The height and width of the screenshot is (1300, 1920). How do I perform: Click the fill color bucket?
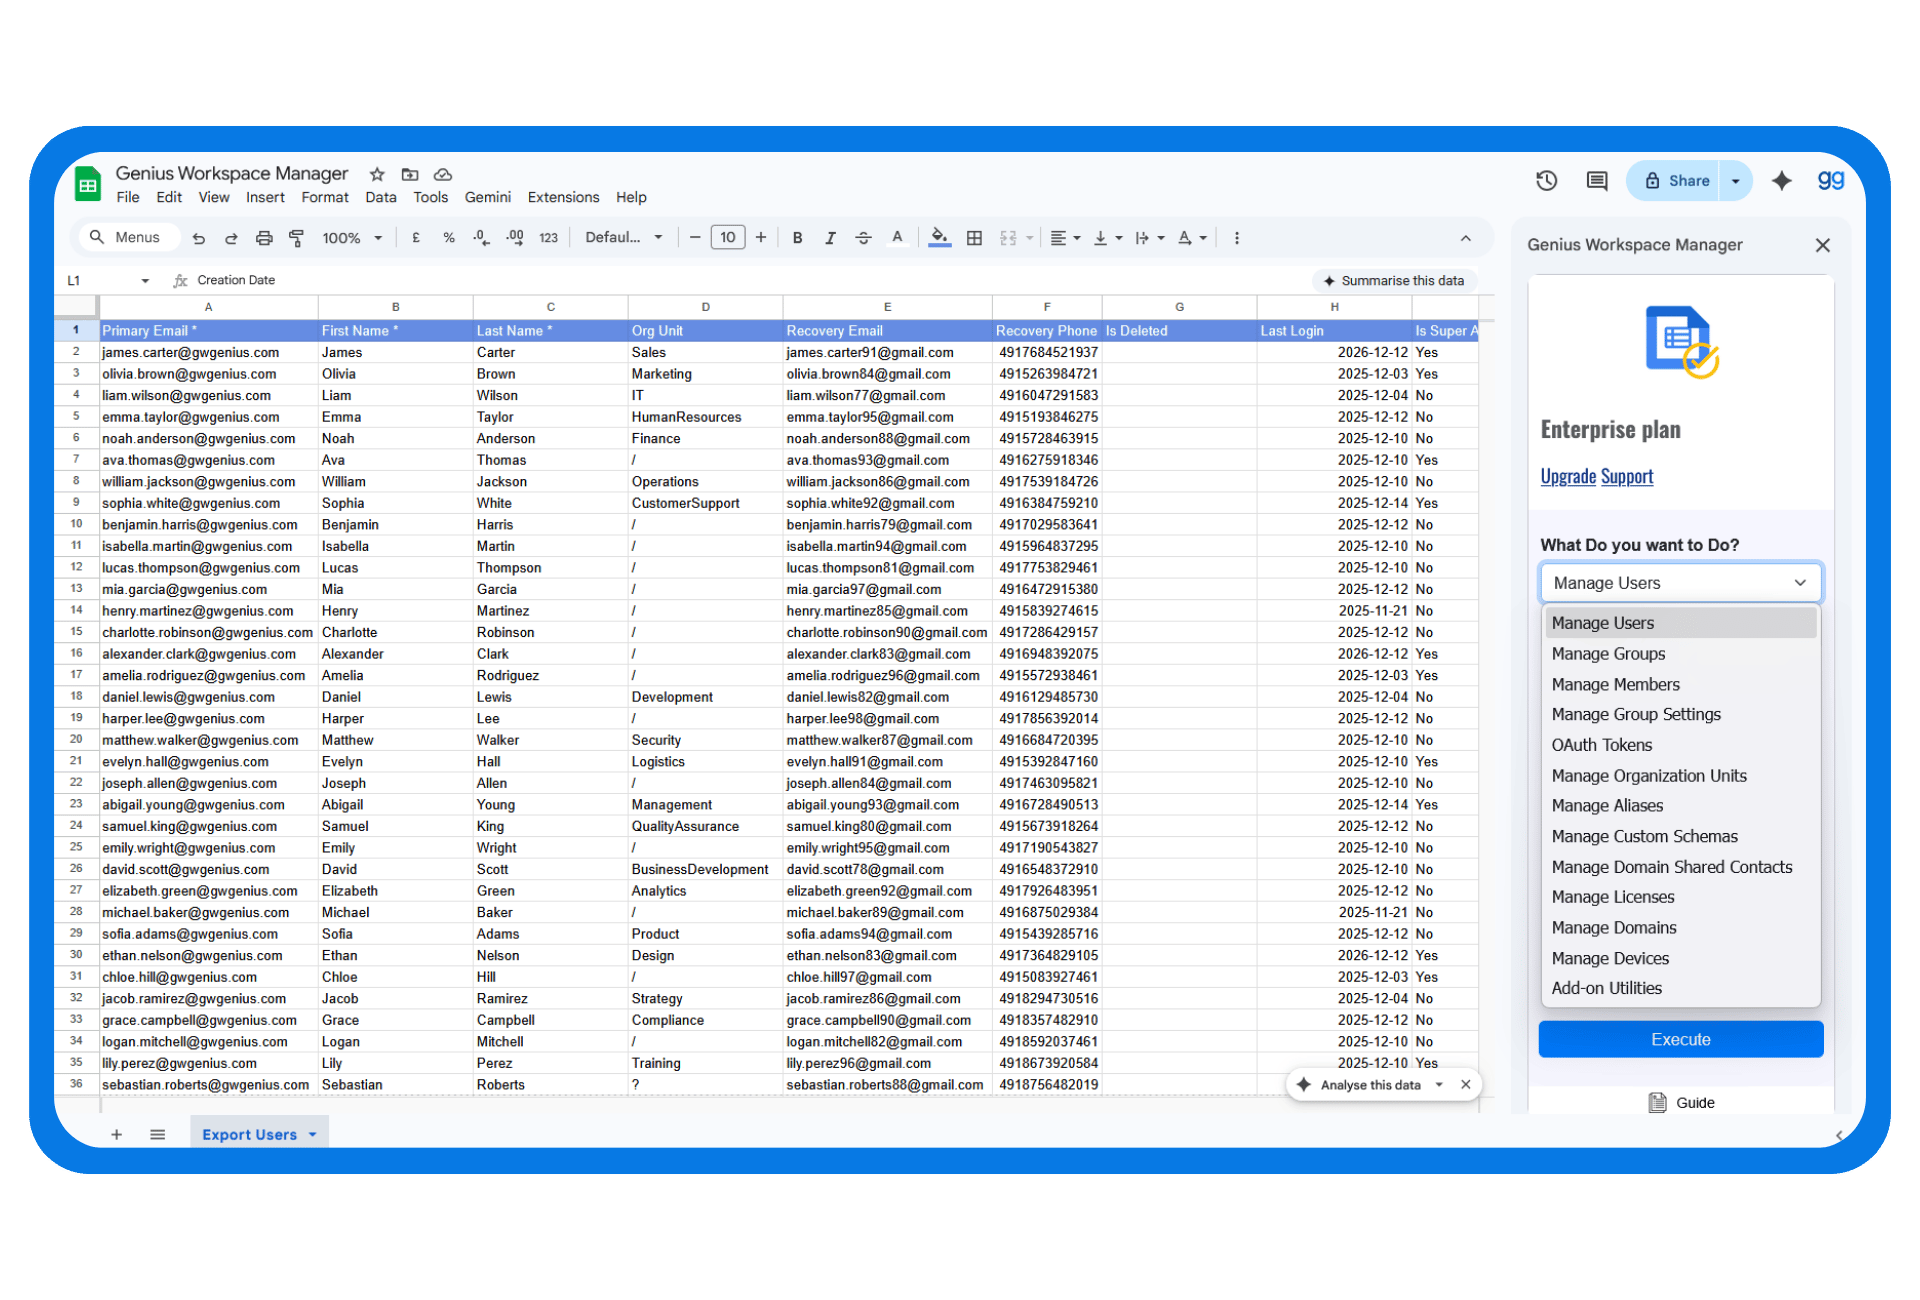point(939,238)
